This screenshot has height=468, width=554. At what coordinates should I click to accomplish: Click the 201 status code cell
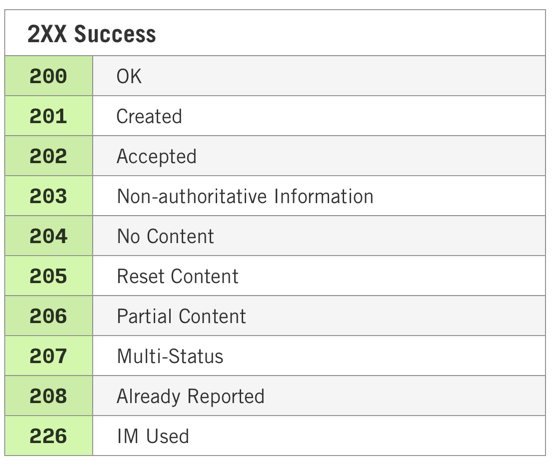49,116
